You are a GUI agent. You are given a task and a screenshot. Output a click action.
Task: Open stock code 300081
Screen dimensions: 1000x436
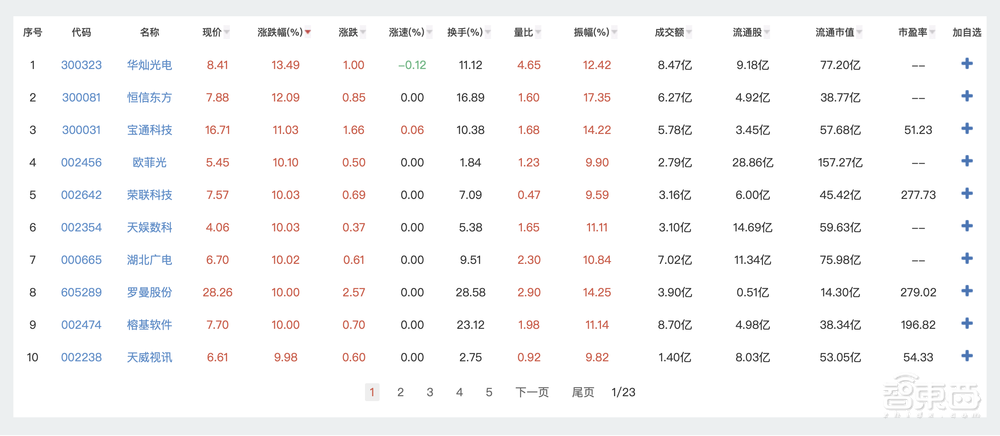coord(81,97)
